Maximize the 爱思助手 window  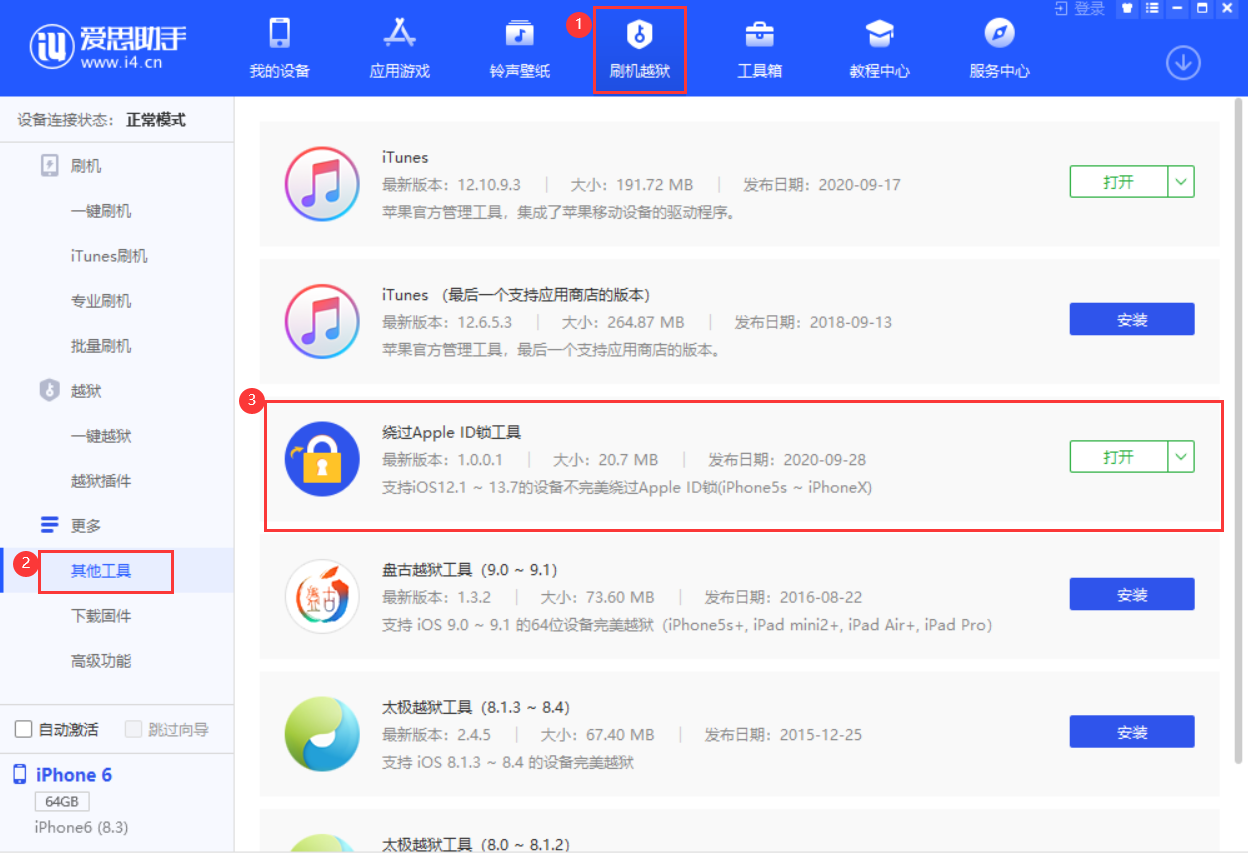1202,9
